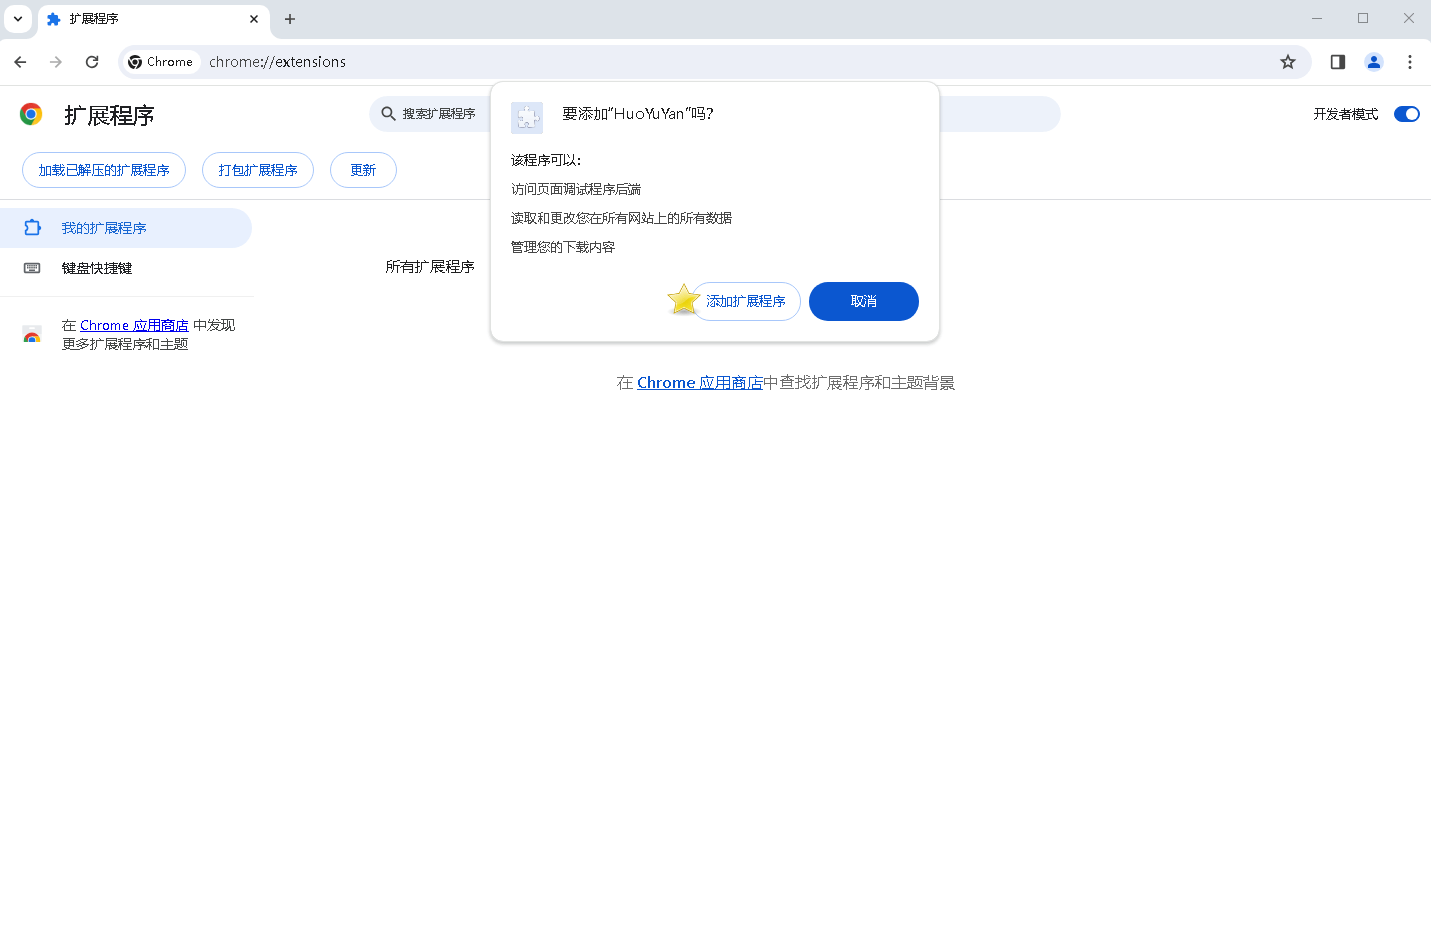The height and width of the screenshot is (936, 1431).
Task: Click 取消 in the add-extension dialog
Action: pos(864,301)
